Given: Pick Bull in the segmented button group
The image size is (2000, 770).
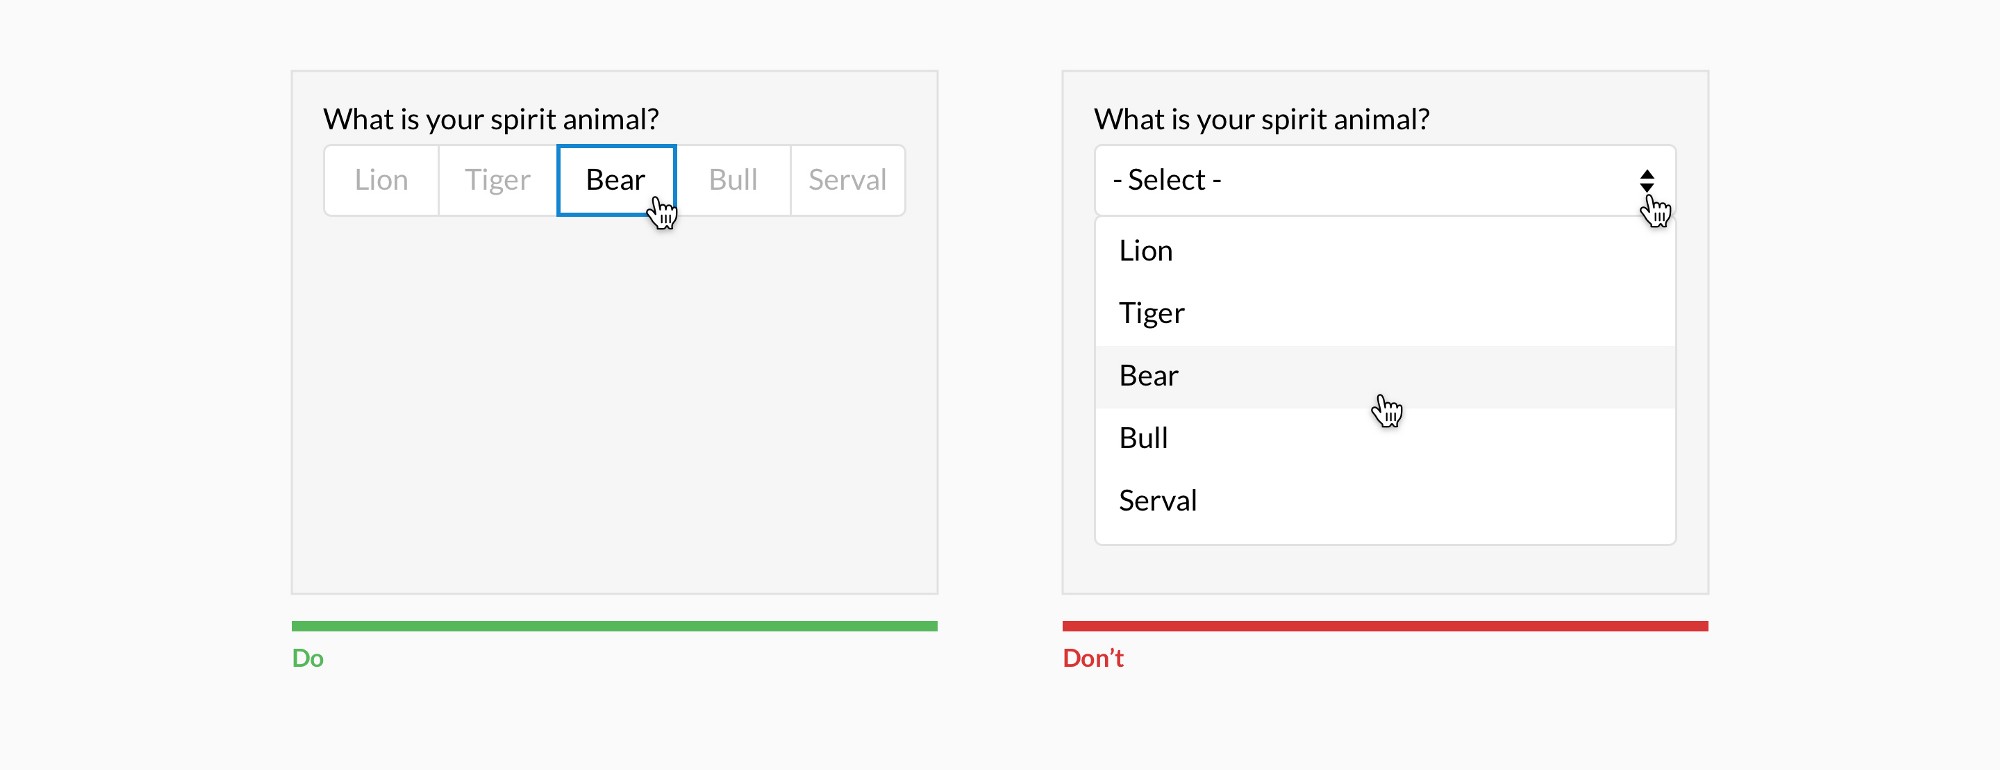Looking at the screenshot, I should coord(733,180).
